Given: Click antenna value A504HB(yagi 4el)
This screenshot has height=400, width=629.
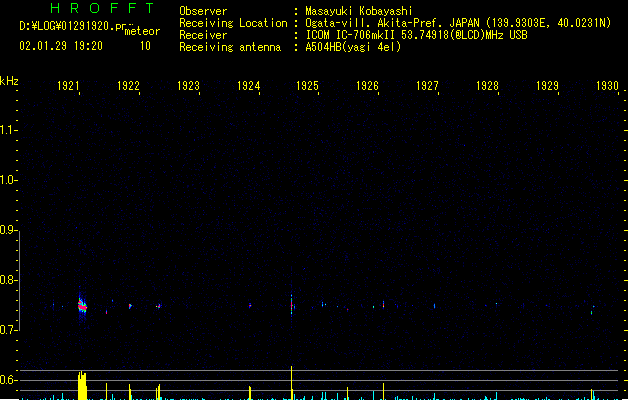Looking at the screenshot, I should pos(353,47).
